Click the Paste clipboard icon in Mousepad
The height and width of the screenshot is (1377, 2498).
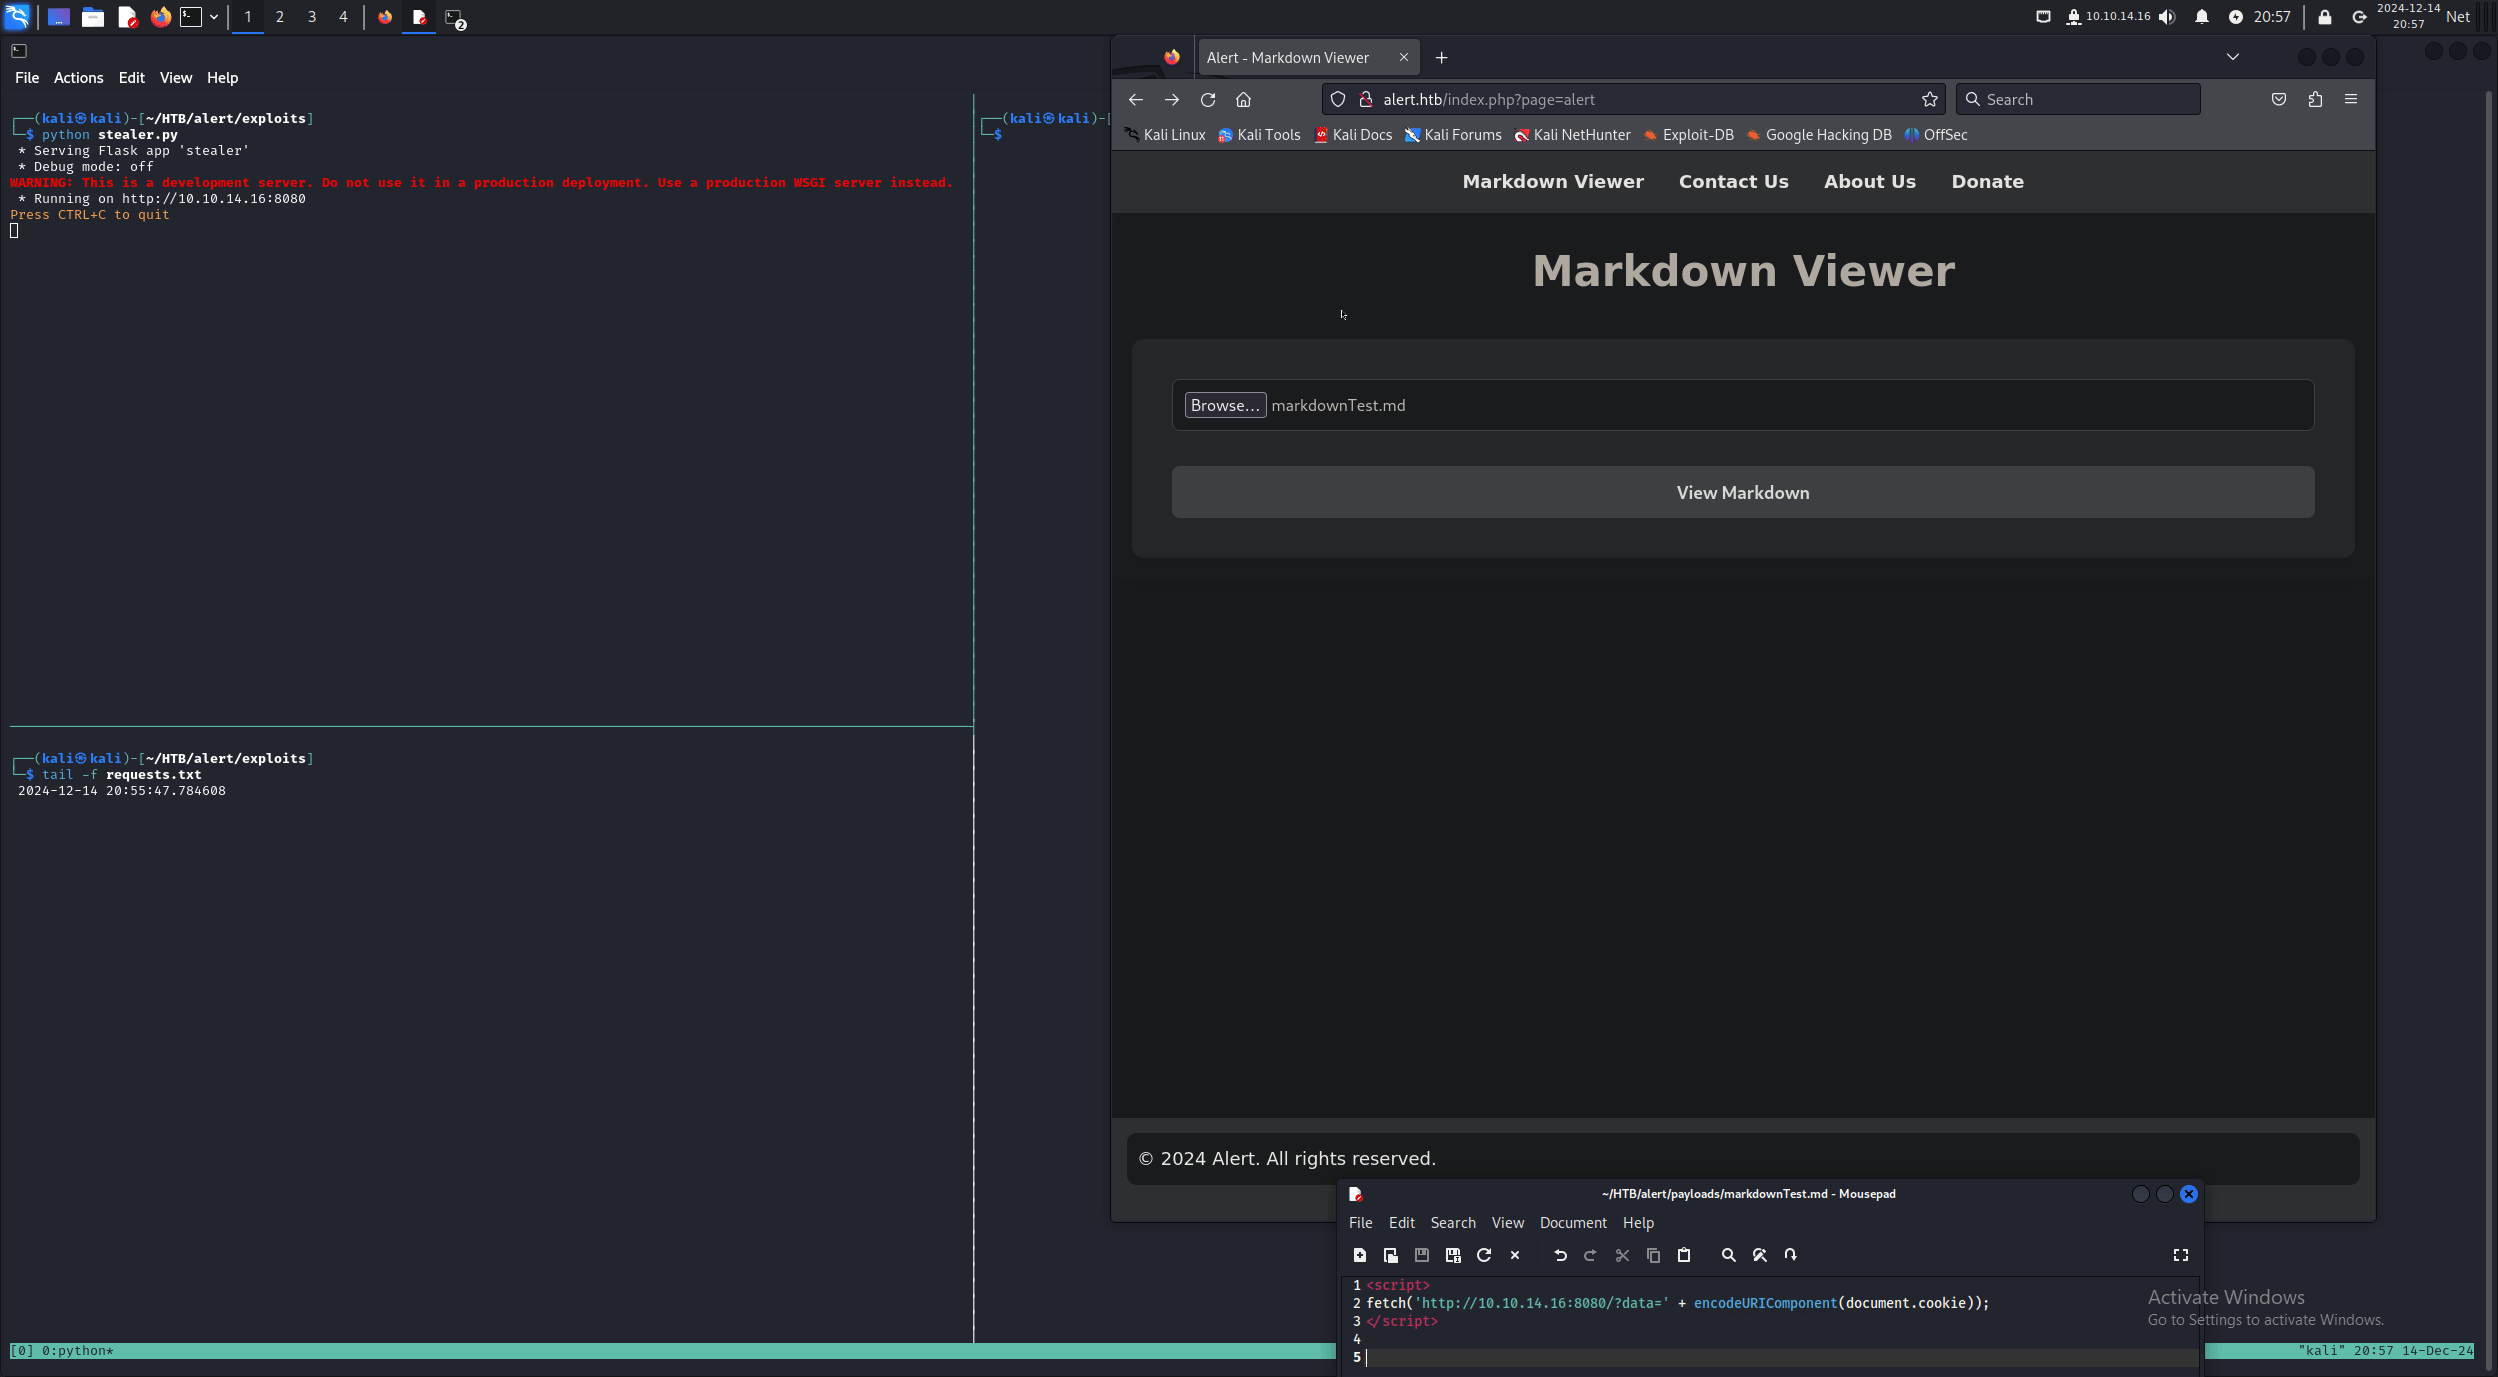point(1684,1255)
